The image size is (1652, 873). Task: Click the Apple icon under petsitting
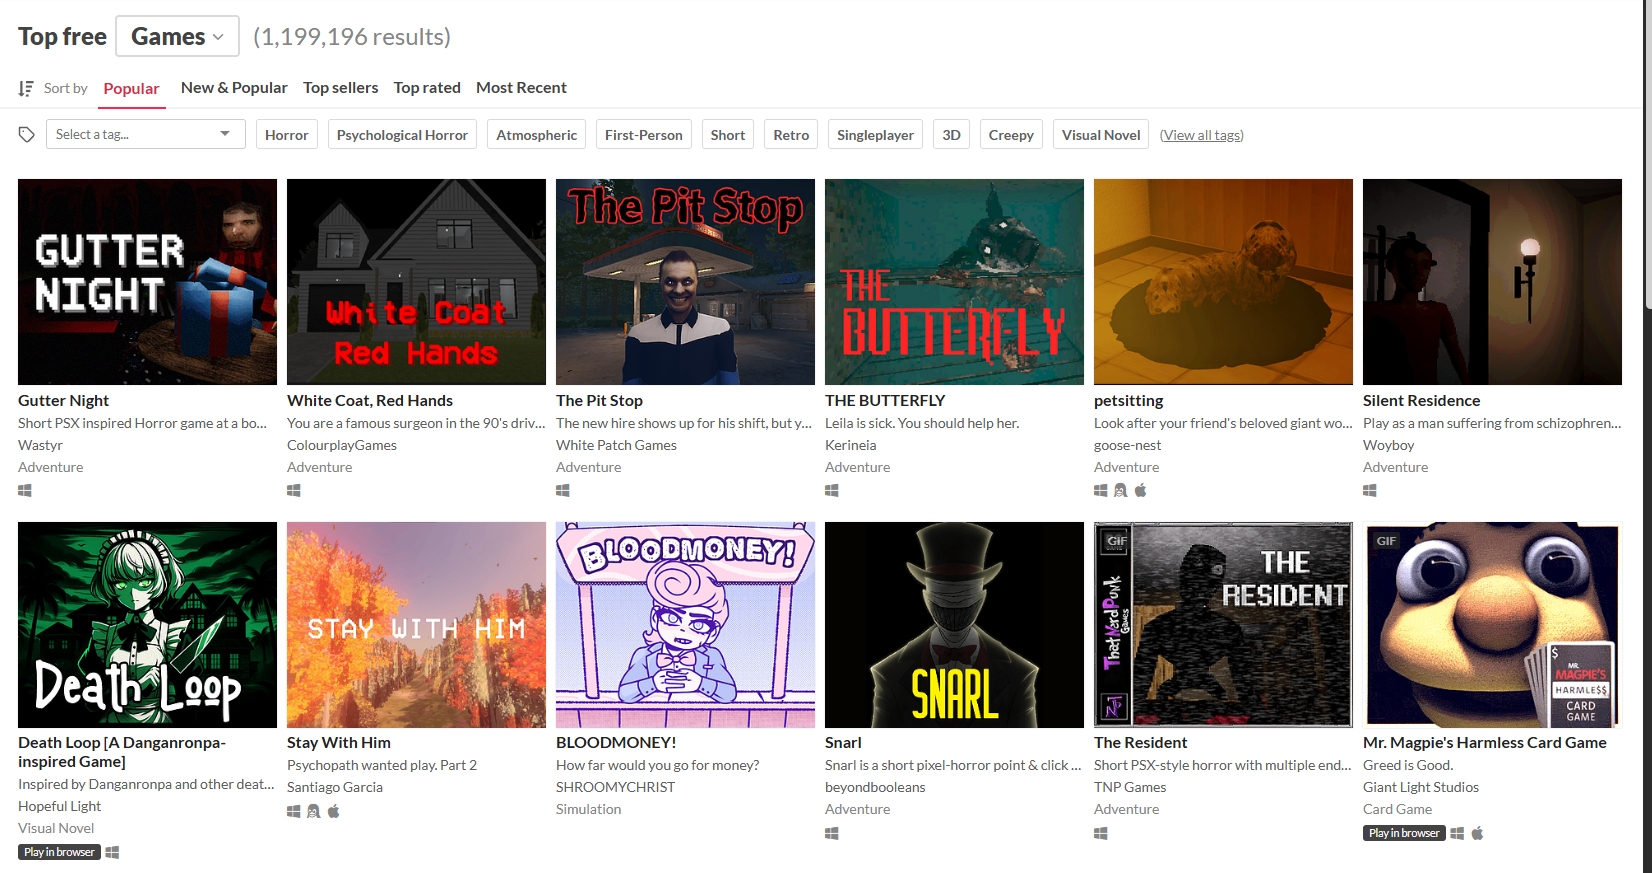coord(1140,490)
